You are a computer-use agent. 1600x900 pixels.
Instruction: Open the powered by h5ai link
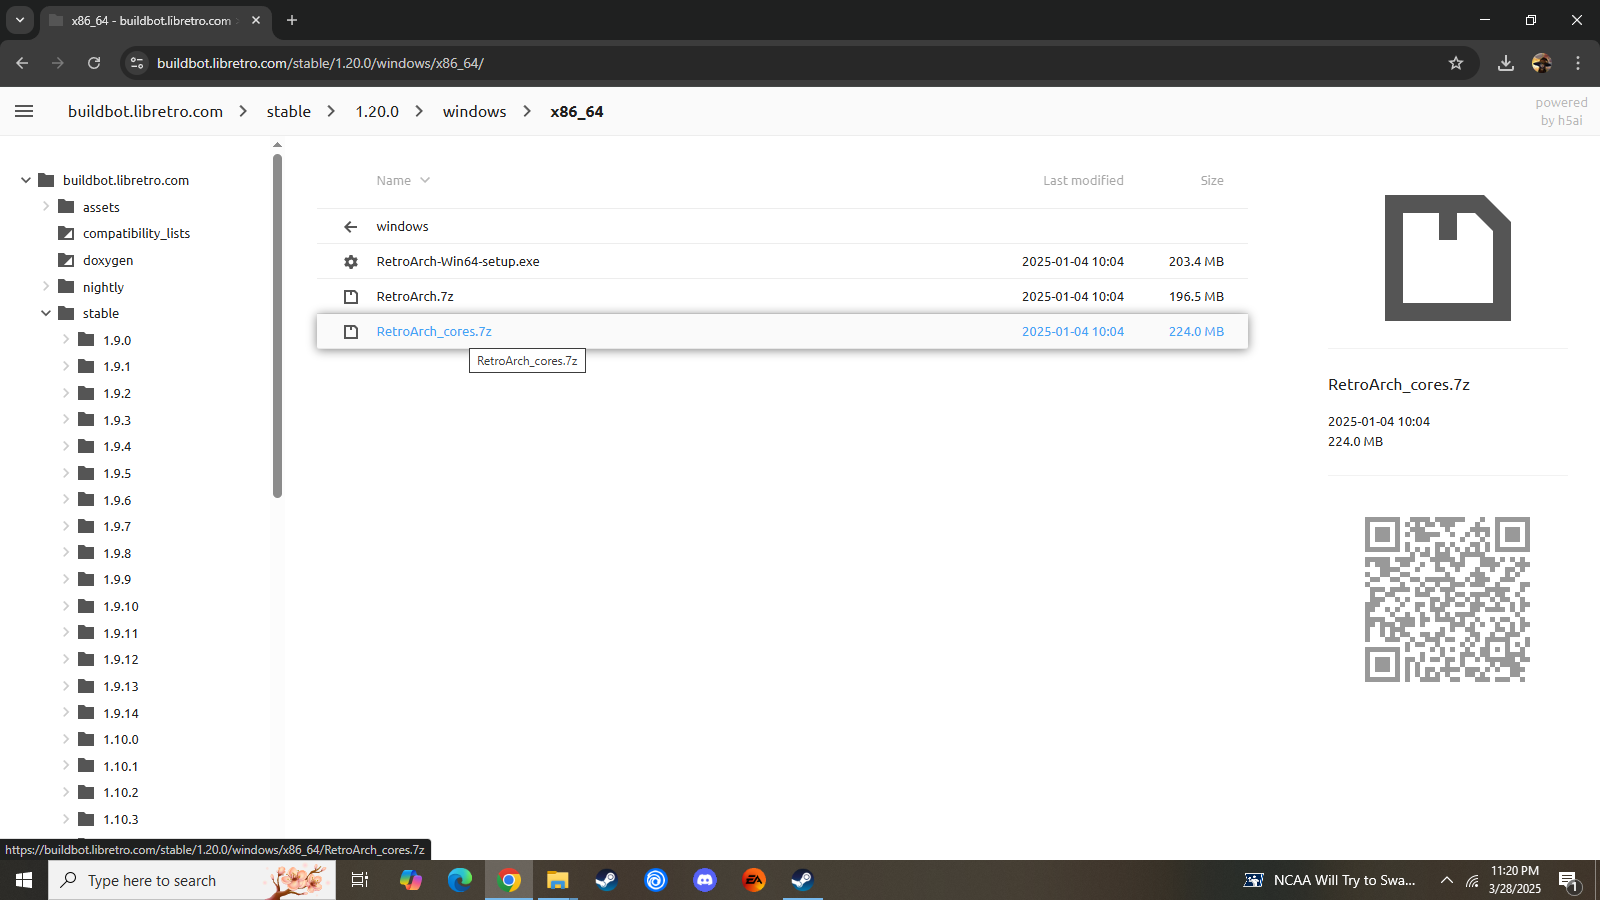point(1561,111)
